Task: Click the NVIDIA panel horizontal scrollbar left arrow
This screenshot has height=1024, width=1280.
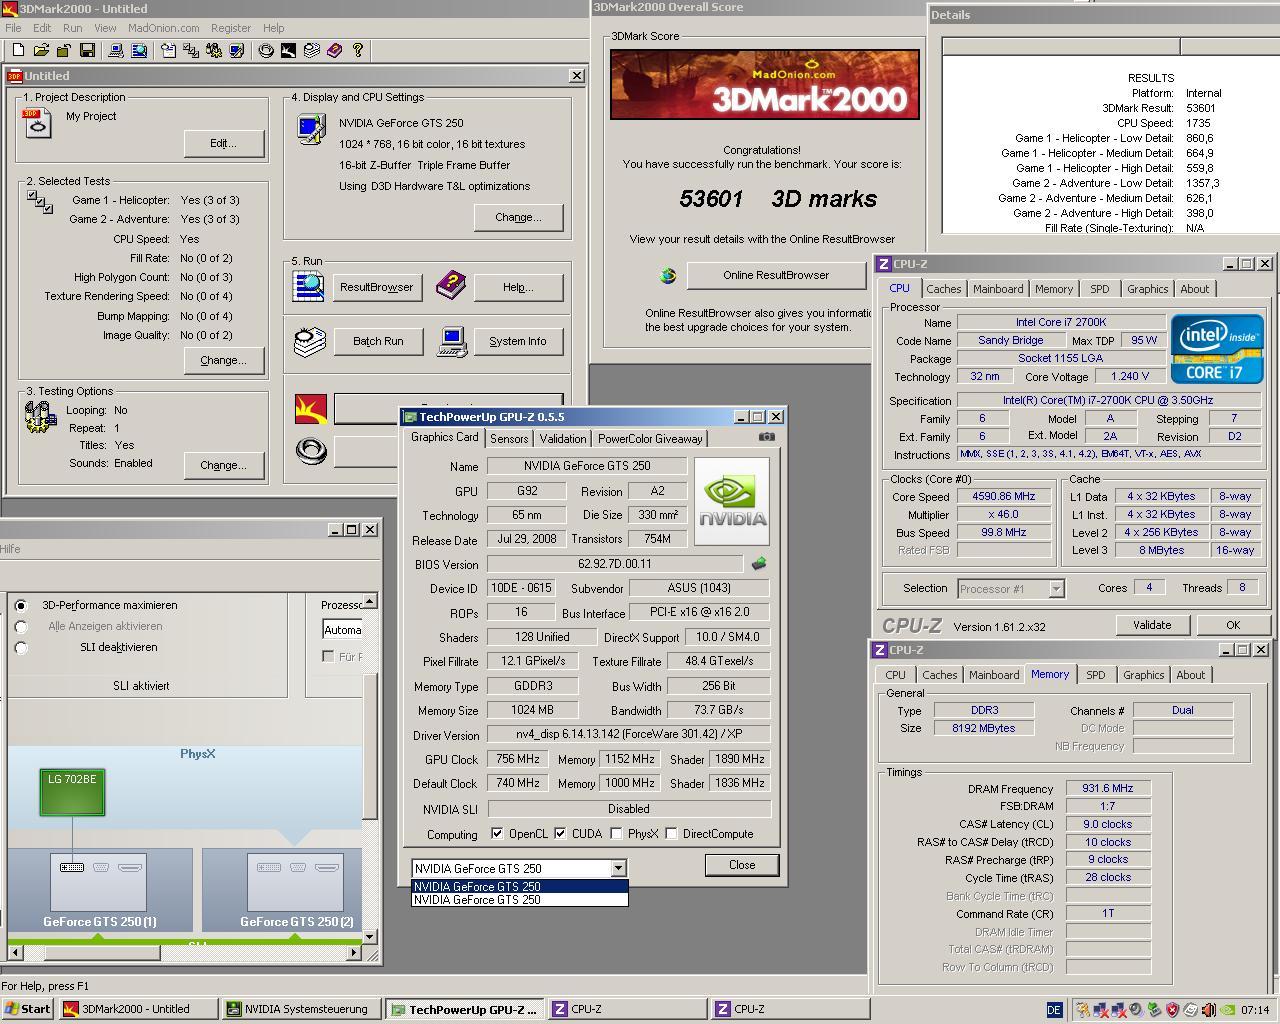Action: (x=15, y=953)
